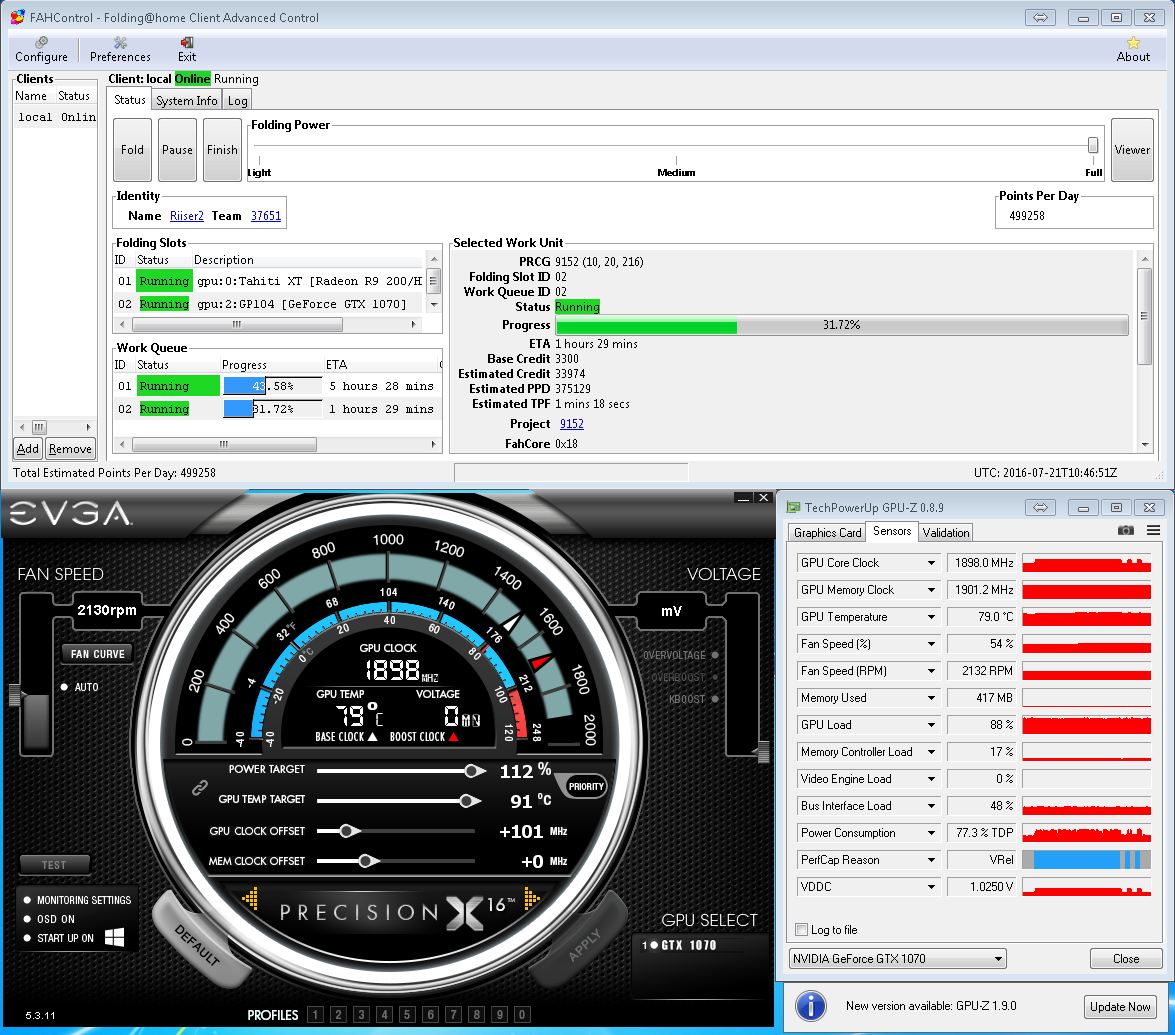The width and height of the screenshot is (1175, 1035).
Task: Click the Update Now button in GPU-Z
Action: (1120, 1007)
